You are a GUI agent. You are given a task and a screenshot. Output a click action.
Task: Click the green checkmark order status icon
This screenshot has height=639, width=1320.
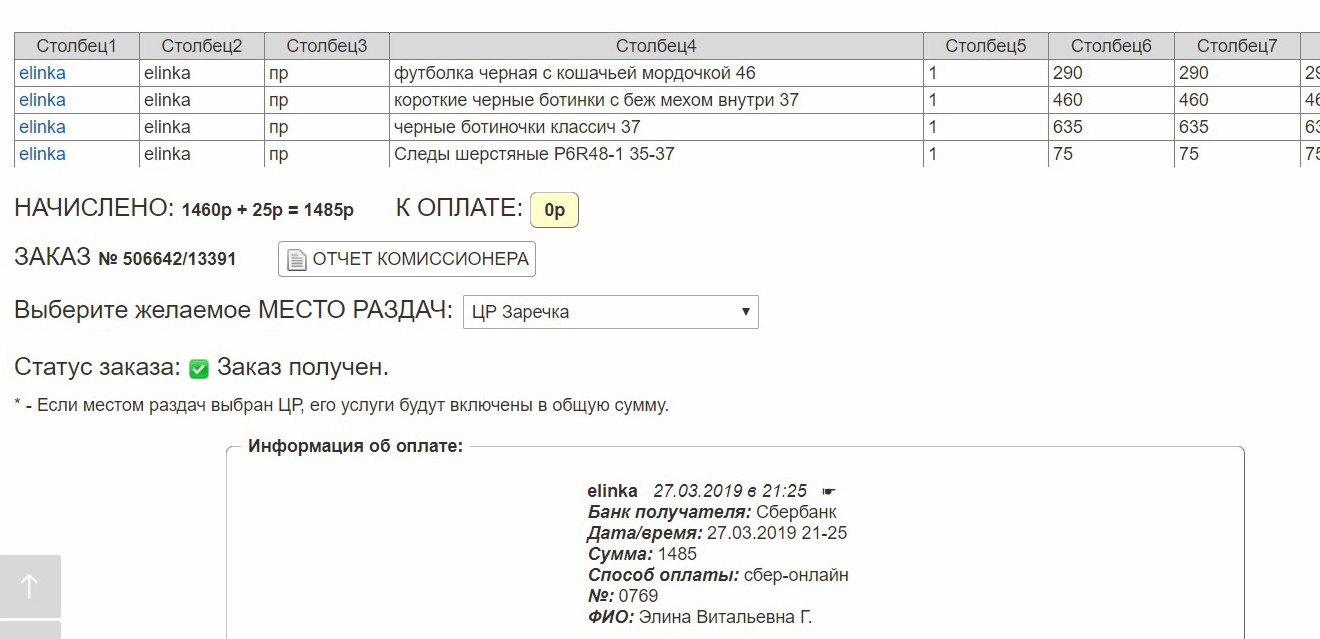(199, 369)
